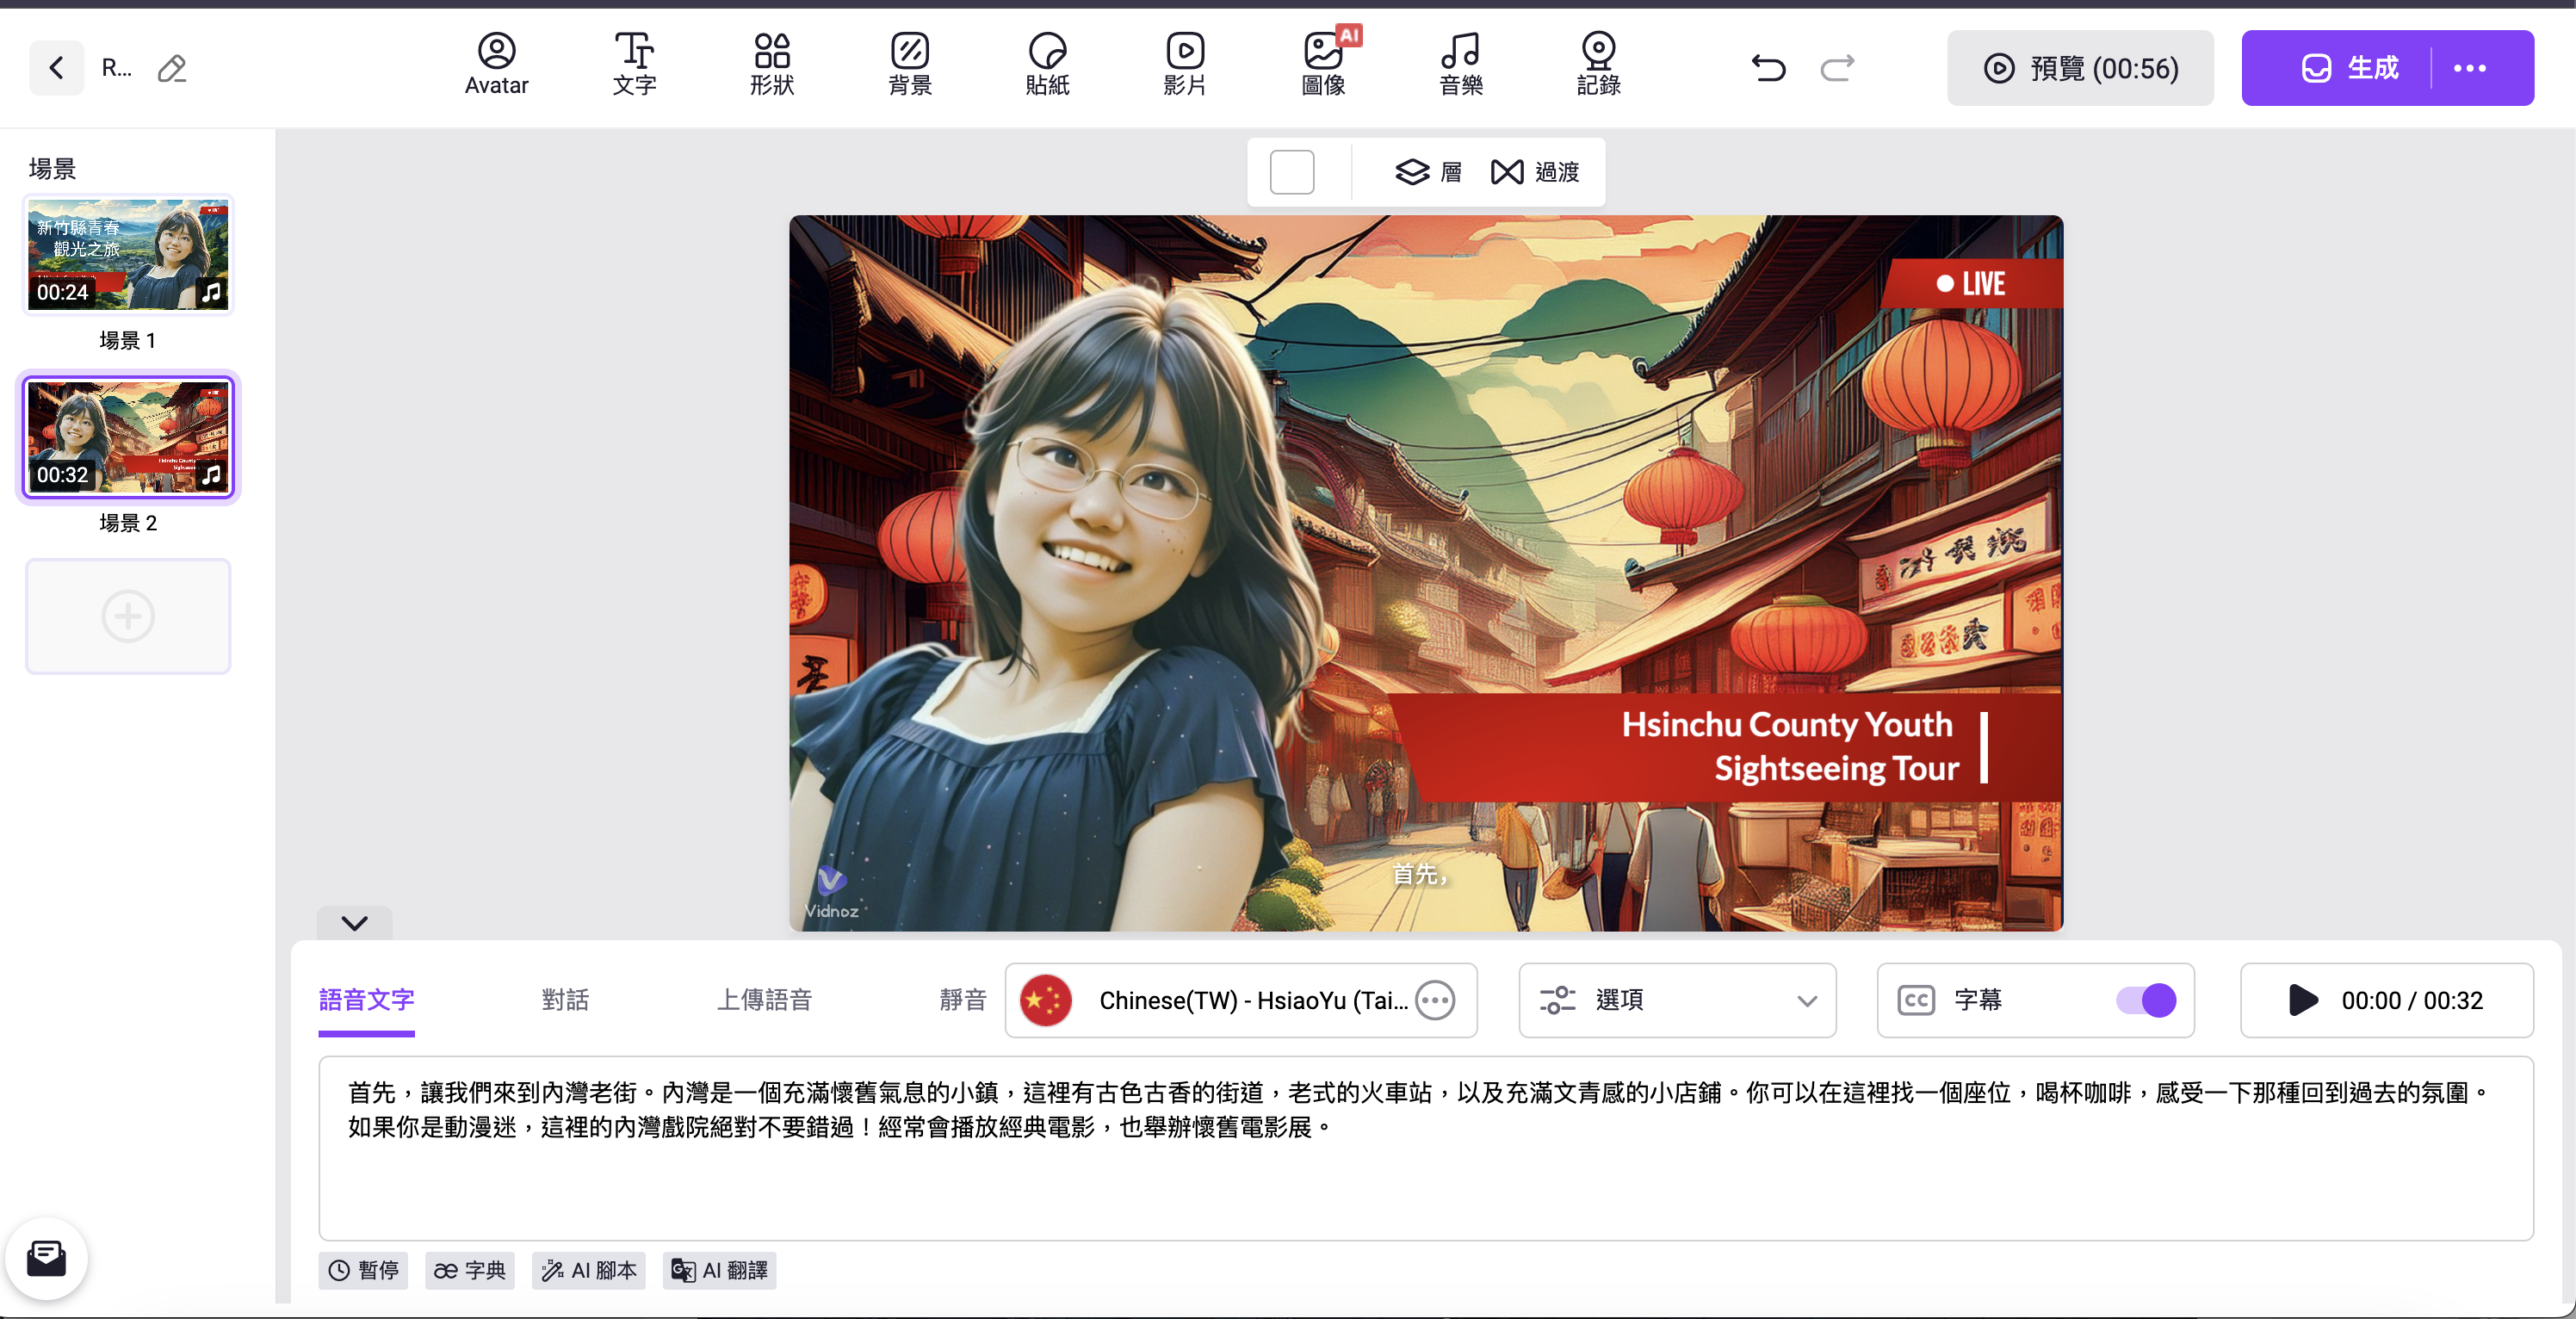Expand the 選項 options dropdown
Image resolution: width=2576 pixels, height=1319 pixels.
pyautogui.click(x=1677, y=1000)
